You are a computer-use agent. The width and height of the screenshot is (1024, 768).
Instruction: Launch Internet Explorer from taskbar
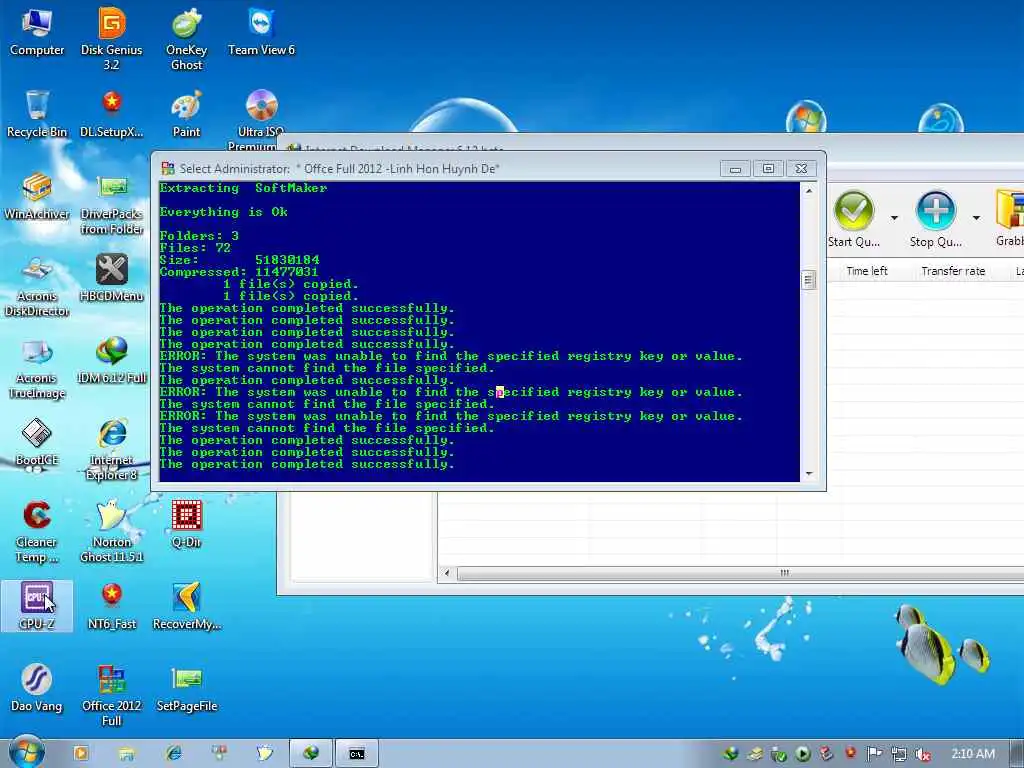pyautogui.click(x=174, y=753)
